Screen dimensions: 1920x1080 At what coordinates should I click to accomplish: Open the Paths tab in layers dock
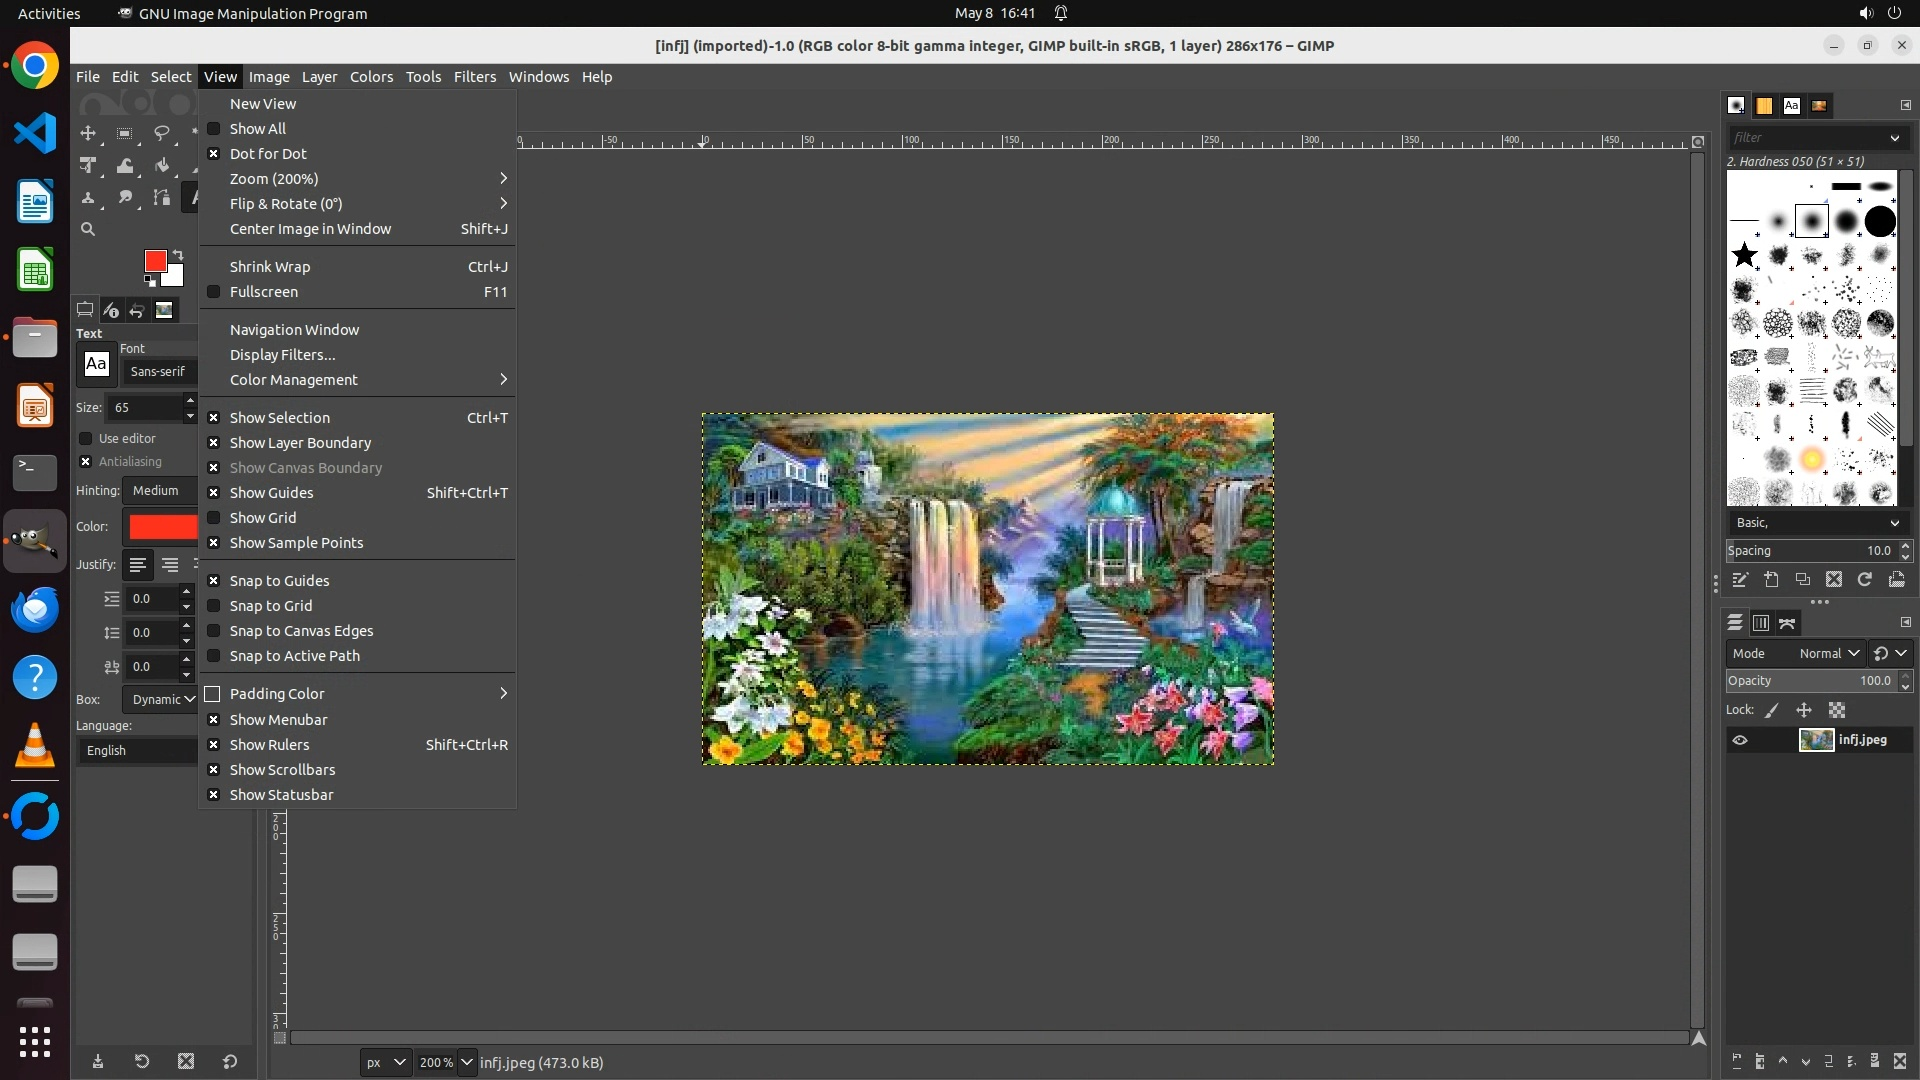(x=1787, y=623)
